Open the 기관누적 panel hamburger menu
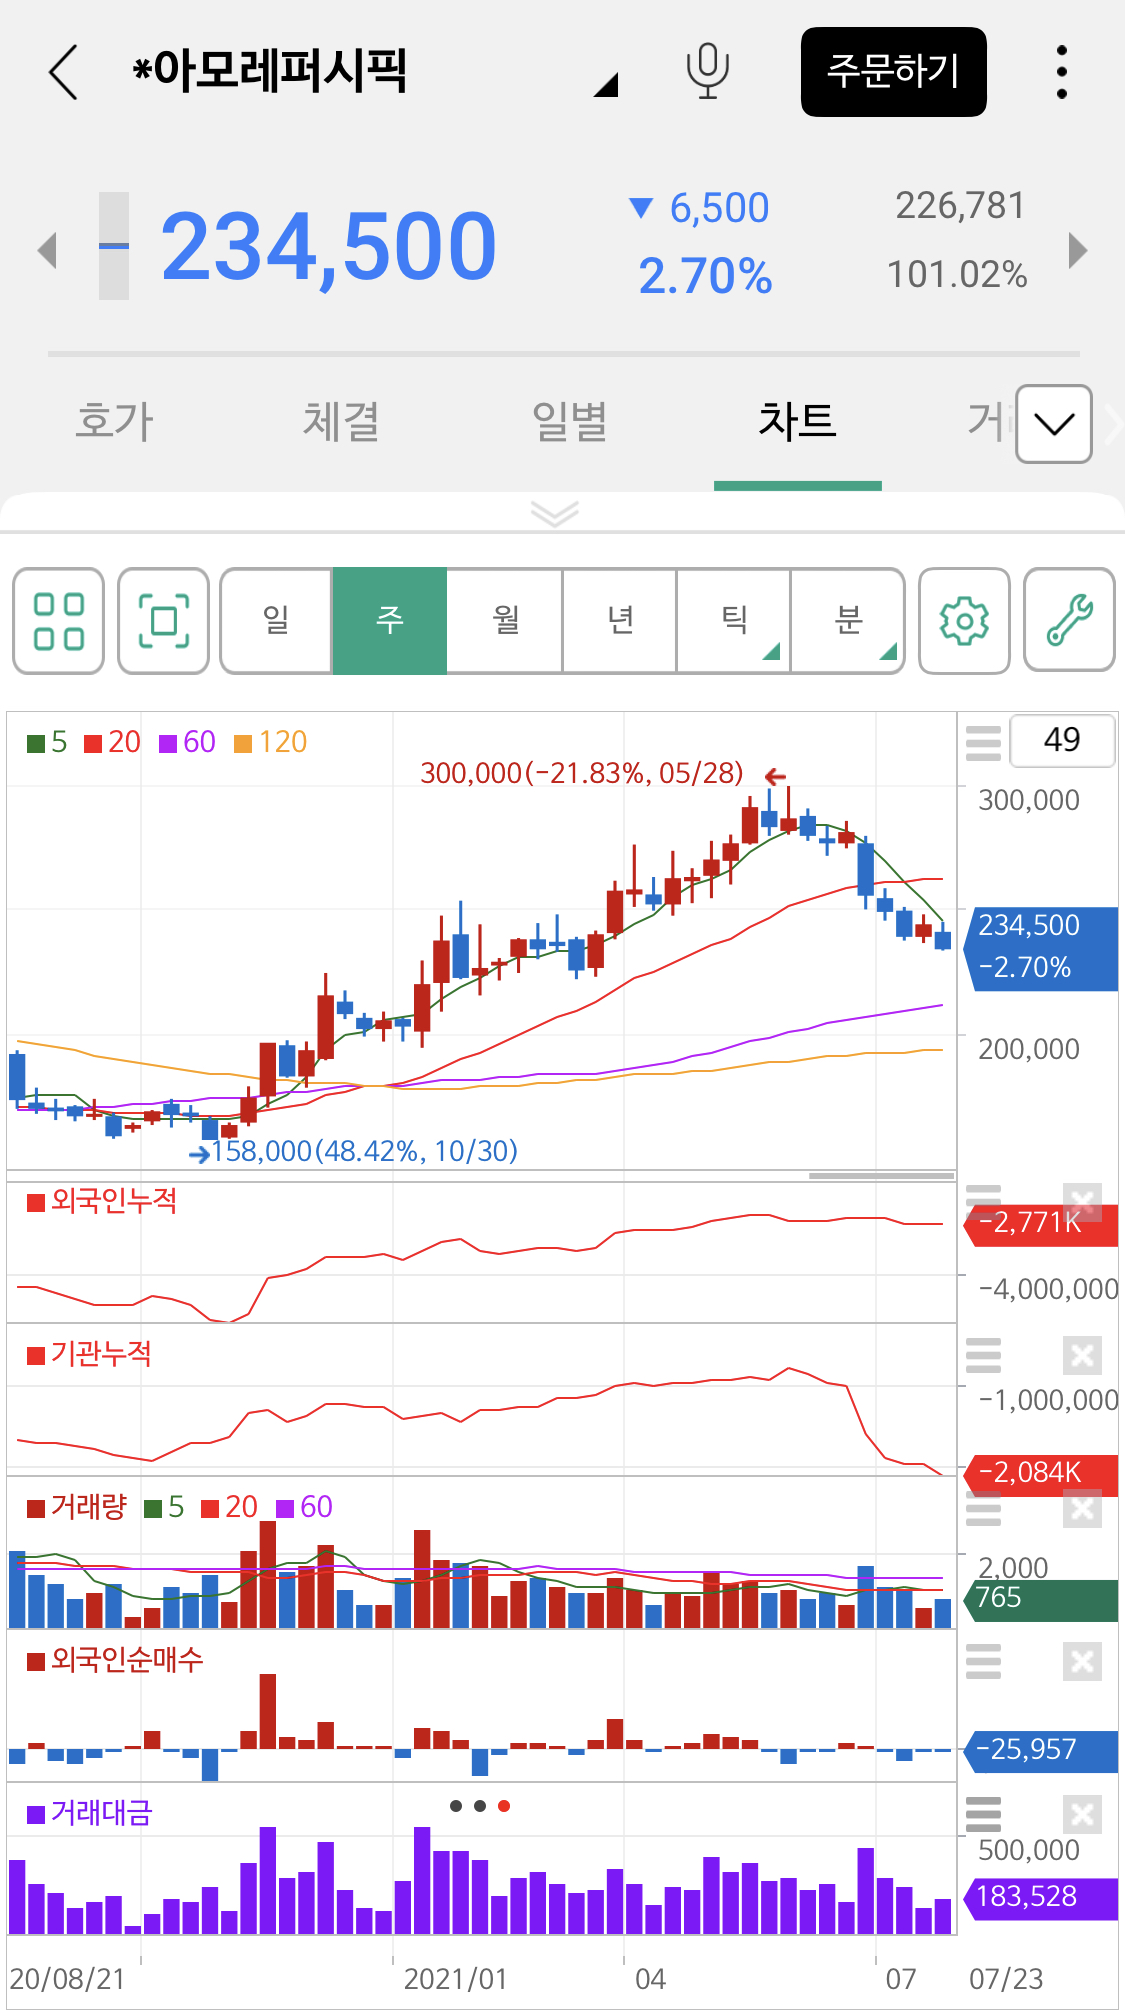Screen dimensions: 1125x2011 click(983, 1355)
